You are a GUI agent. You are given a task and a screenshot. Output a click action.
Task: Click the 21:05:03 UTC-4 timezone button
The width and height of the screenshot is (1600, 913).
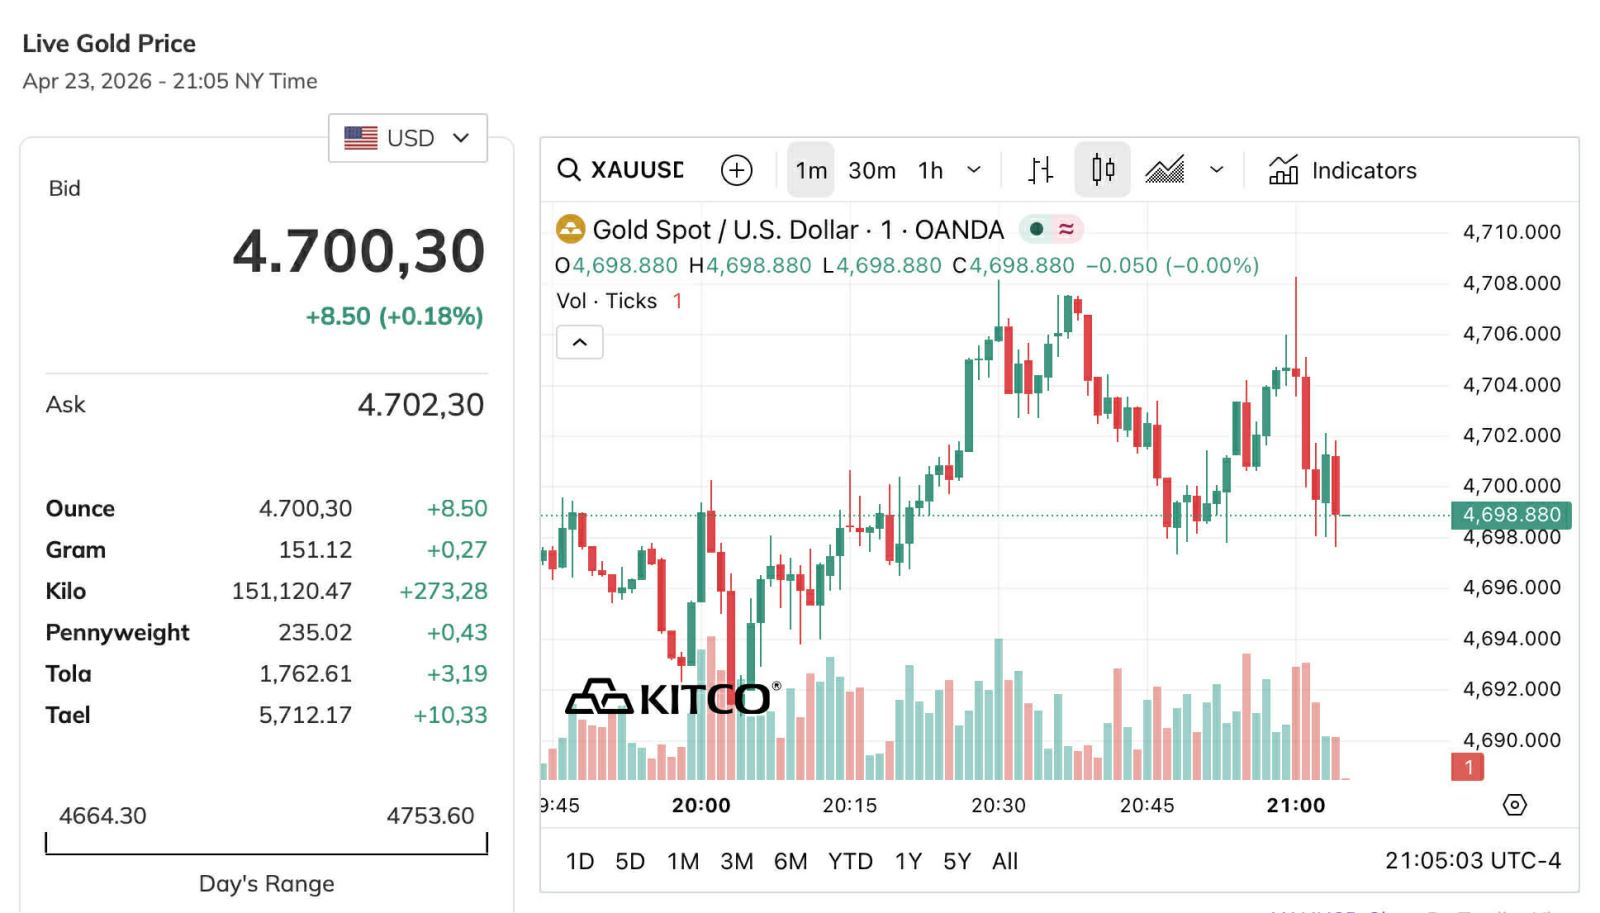click(x=1472, y=860)
